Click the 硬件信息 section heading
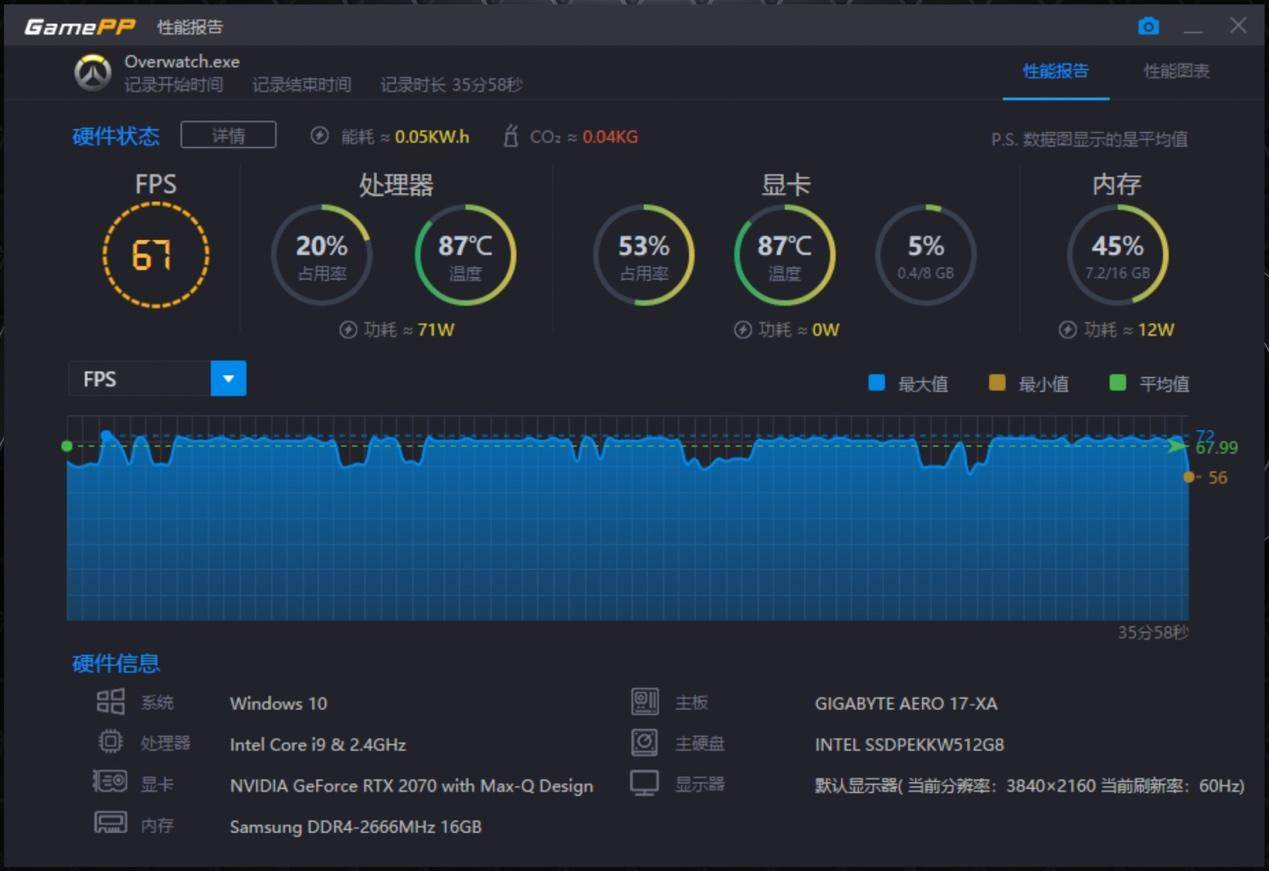The width and height of the screenshot is (1269, 871). pos(116,663)
